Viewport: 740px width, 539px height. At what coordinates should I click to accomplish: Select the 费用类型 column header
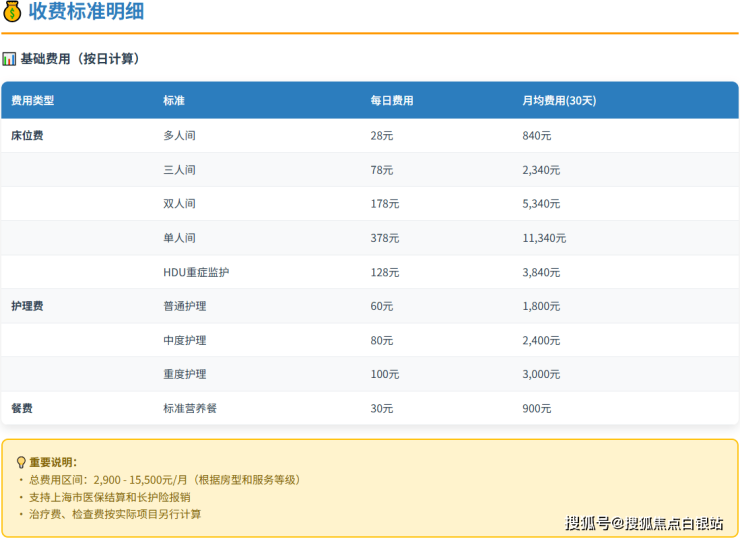pyautogui.click(x=32, y=101)
